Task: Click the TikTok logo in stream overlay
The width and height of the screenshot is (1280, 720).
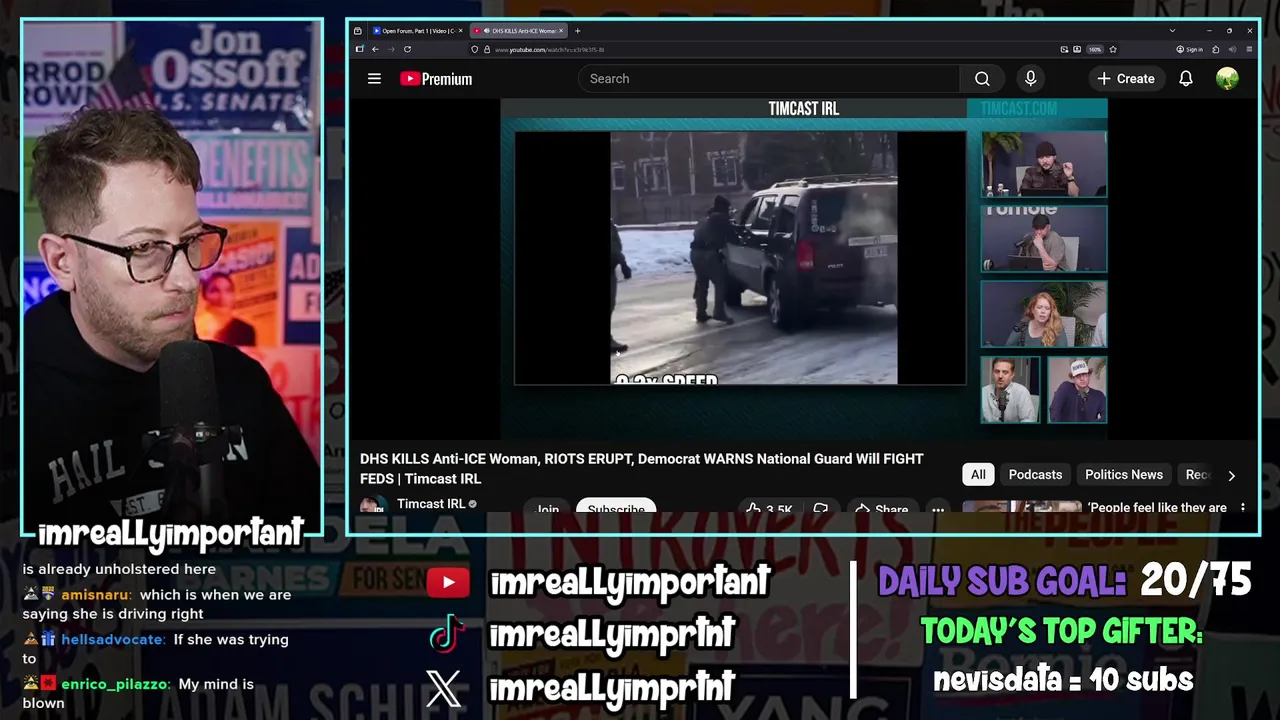Action: click(446, 633)
